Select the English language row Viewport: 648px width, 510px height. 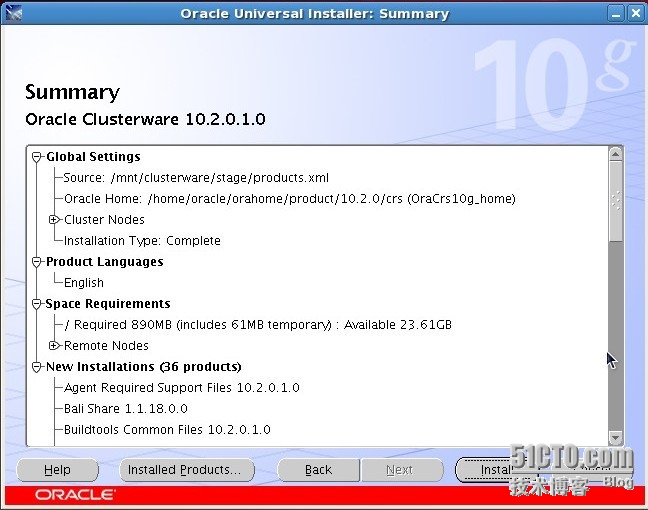[x=84, y=283]
